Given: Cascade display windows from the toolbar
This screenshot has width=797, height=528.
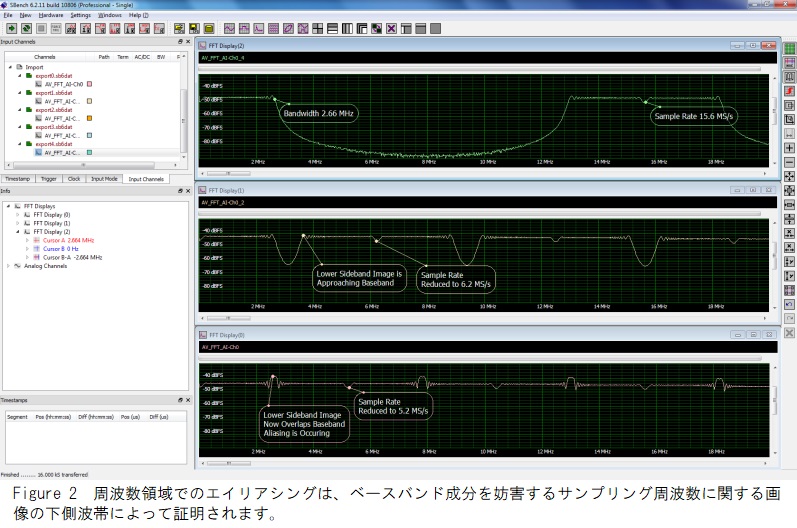Looking at the screenshot, I should tap(362, 28).
